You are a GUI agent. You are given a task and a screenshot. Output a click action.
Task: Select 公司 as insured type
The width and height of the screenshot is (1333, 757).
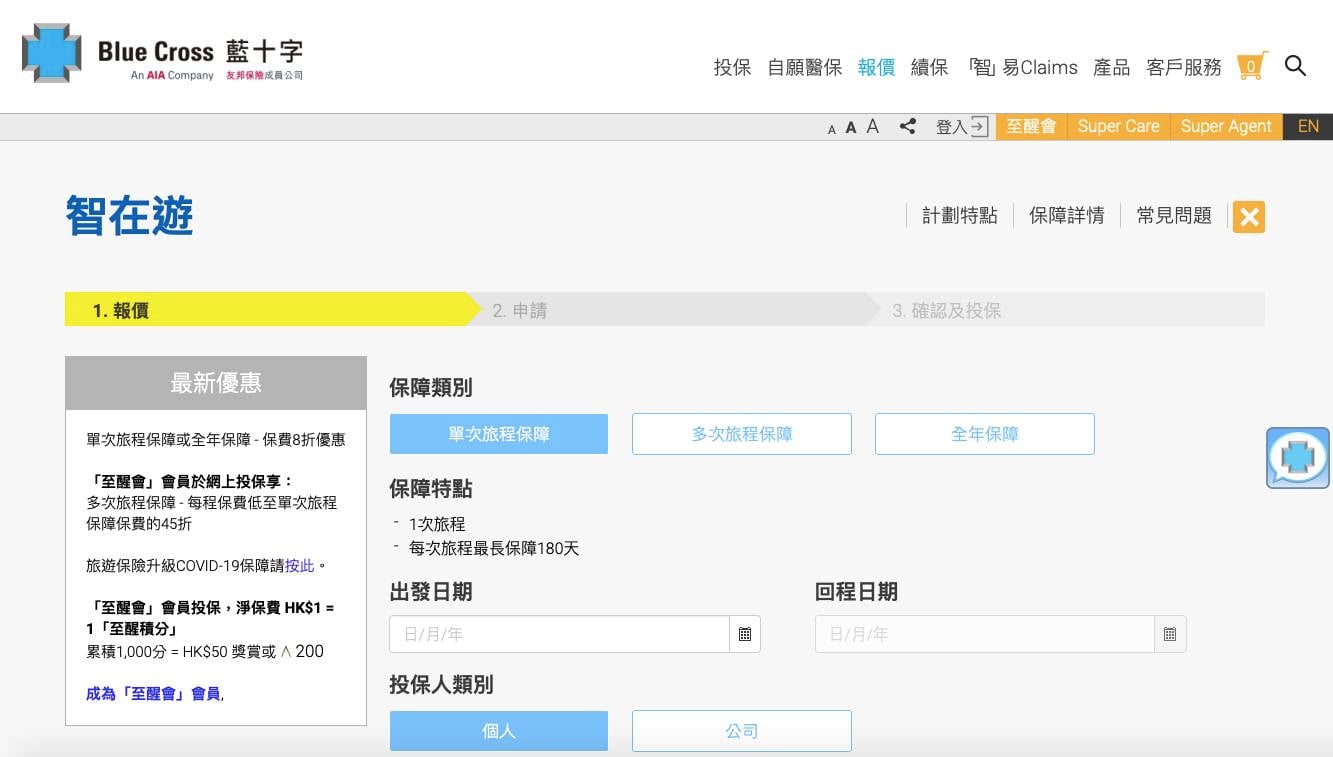point(742,731)
